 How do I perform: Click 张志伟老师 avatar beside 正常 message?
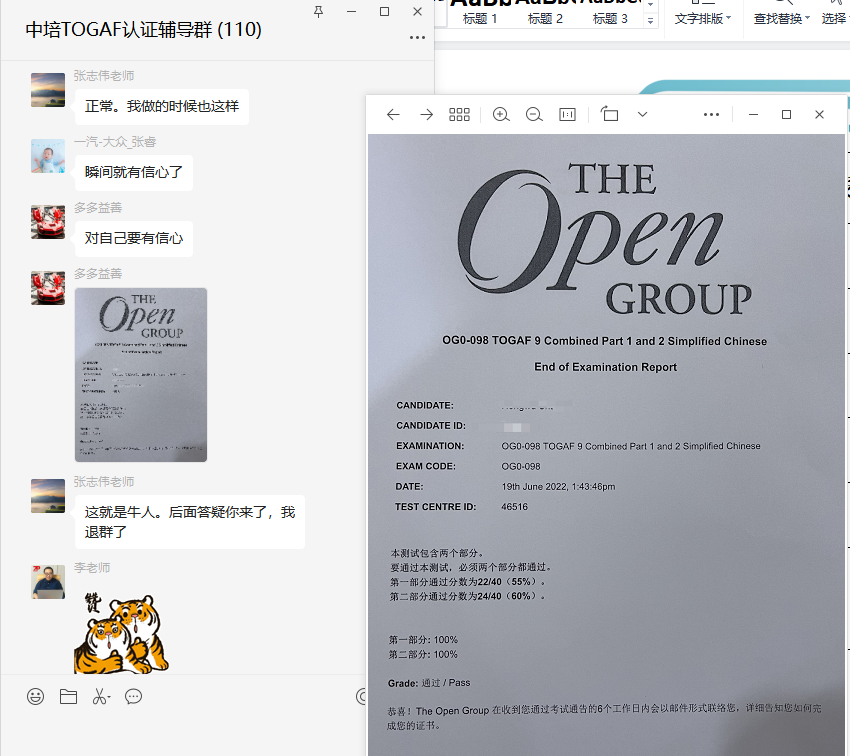point(48,90)
